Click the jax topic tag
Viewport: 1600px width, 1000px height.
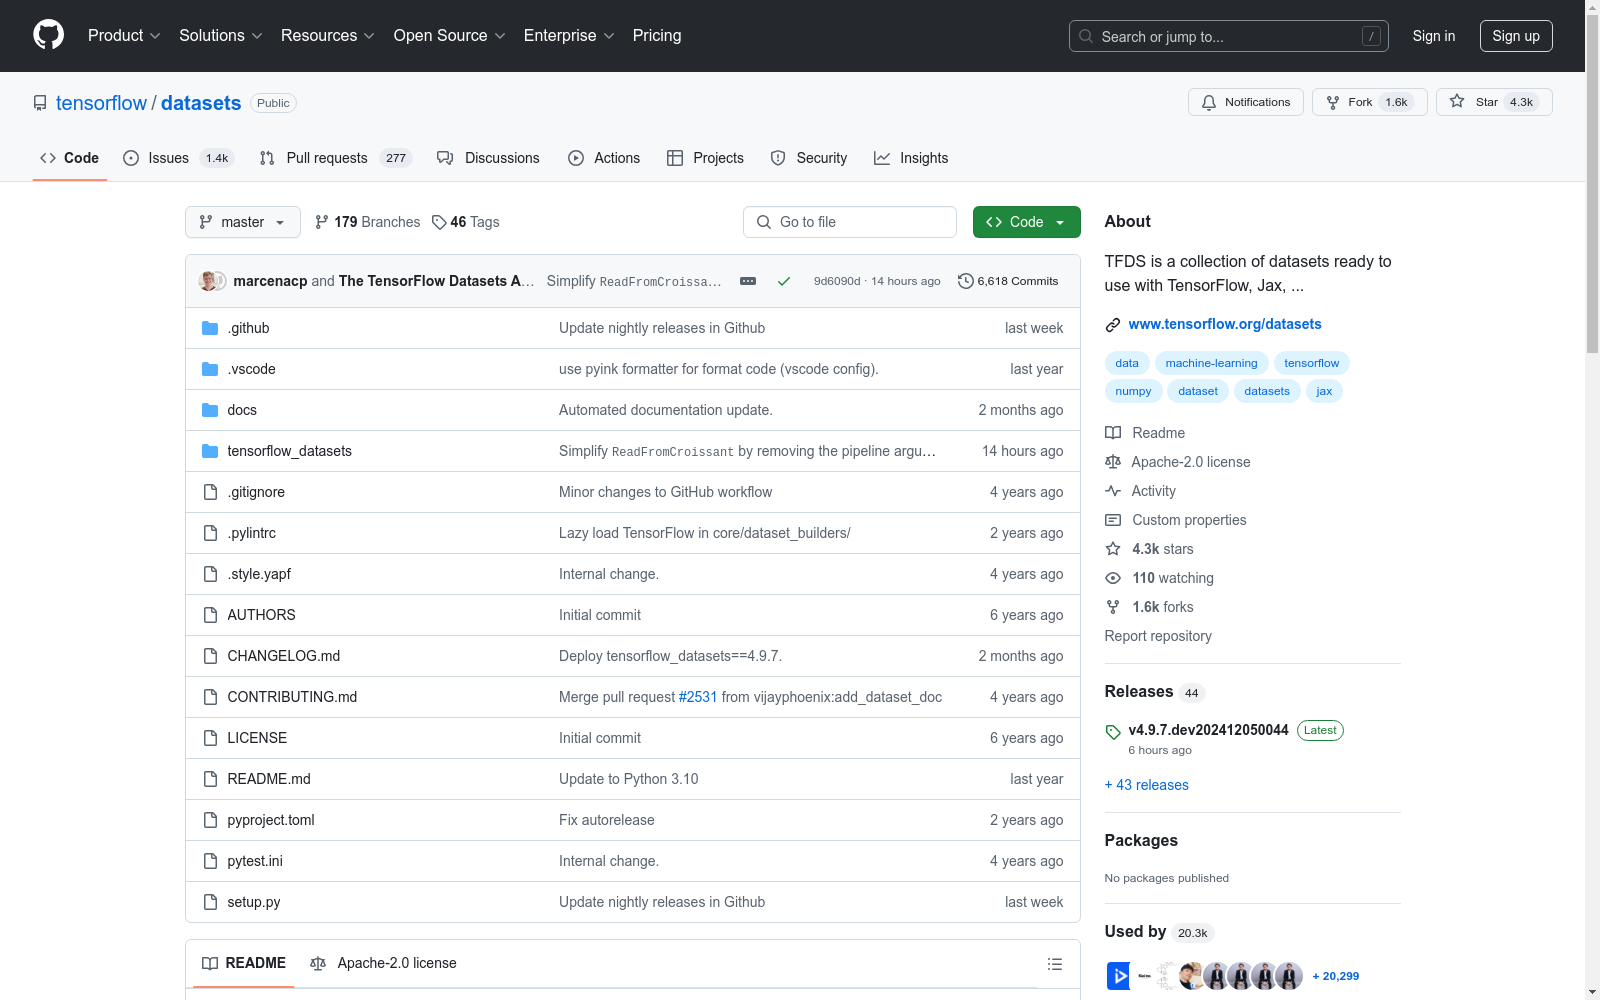(1324, 391)
